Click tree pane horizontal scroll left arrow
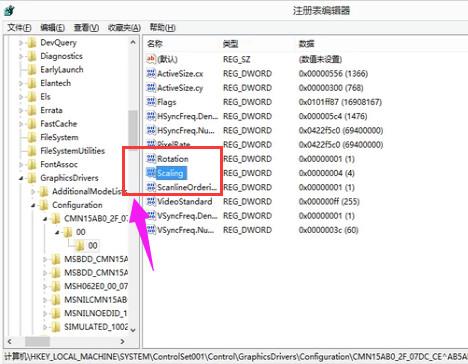Screen dimensions: 468x364 pos(10,341)
